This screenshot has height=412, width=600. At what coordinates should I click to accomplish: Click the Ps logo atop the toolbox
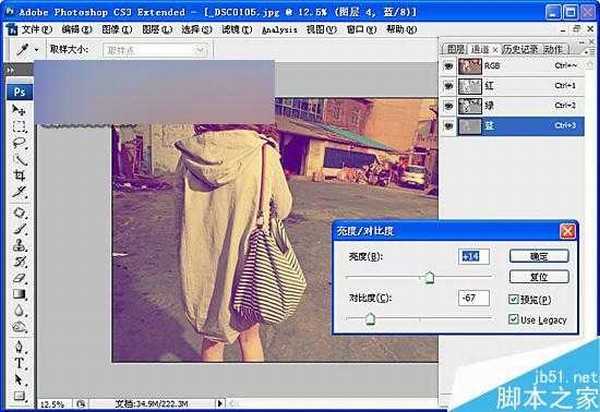(x=20, y=92)
